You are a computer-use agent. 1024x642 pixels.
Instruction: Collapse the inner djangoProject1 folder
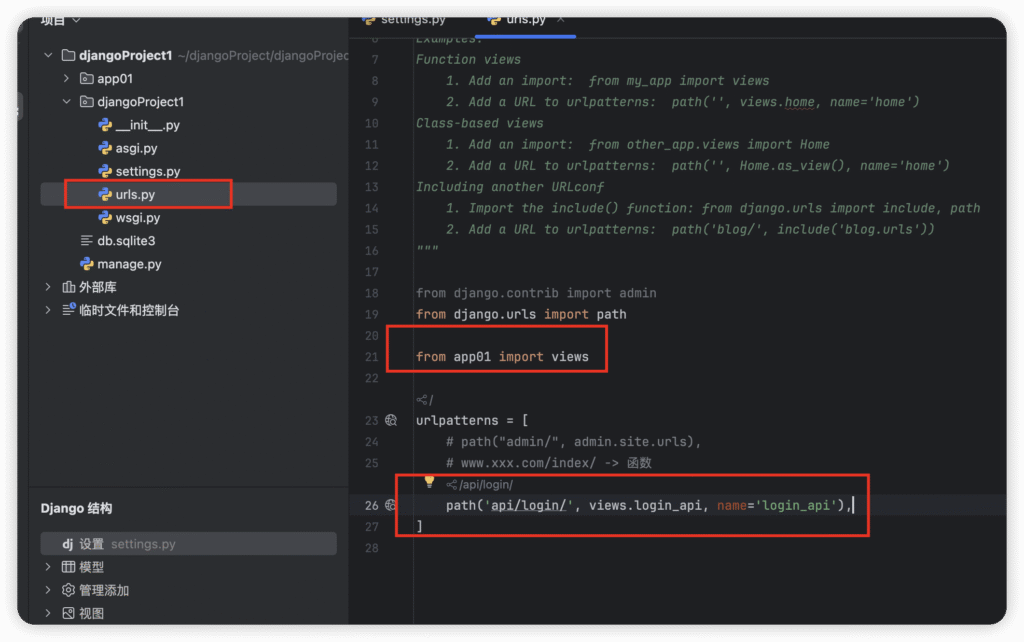coord(66,102)
